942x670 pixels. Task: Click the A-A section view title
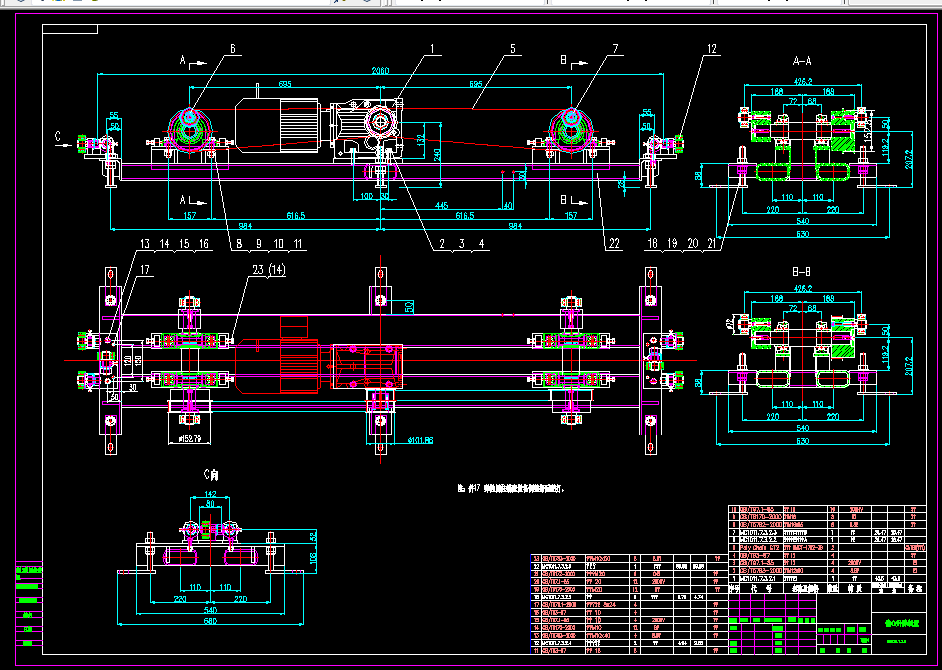[x=802, y=61]
